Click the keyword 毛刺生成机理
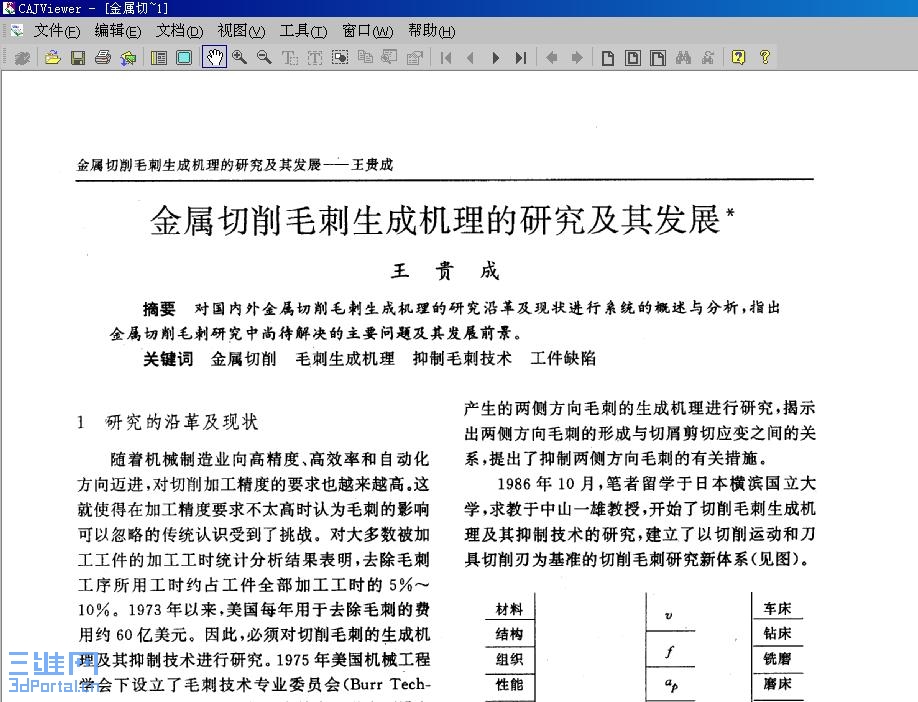 [x=345, y=358]
